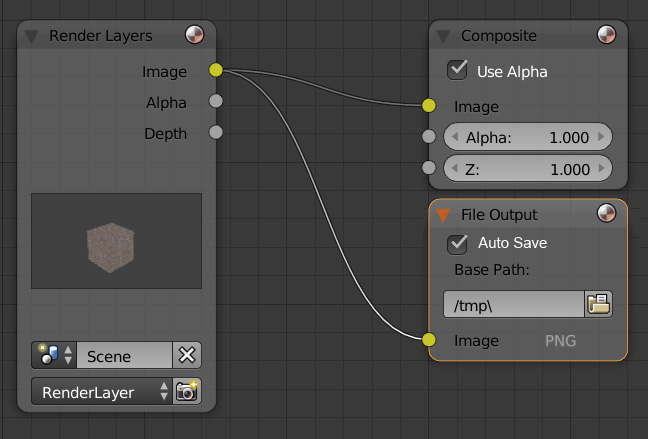Open file browser folder icon for base path

coord(598,305)
